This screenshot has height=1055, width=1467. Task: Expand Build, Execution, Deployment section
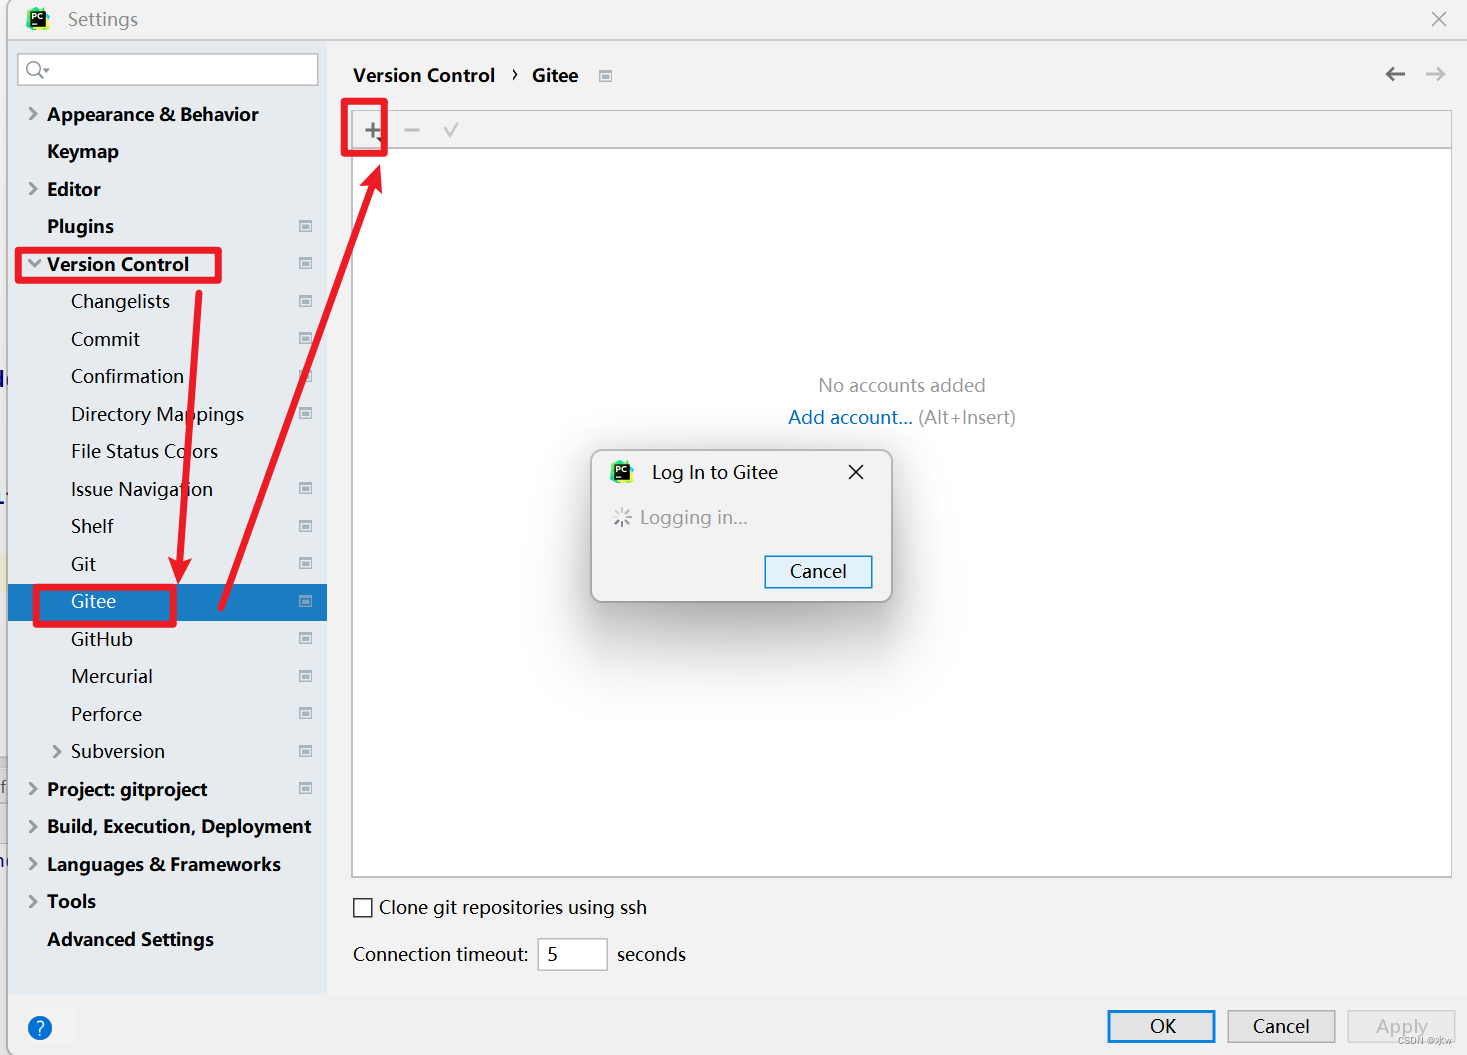(x=33, y=826)
